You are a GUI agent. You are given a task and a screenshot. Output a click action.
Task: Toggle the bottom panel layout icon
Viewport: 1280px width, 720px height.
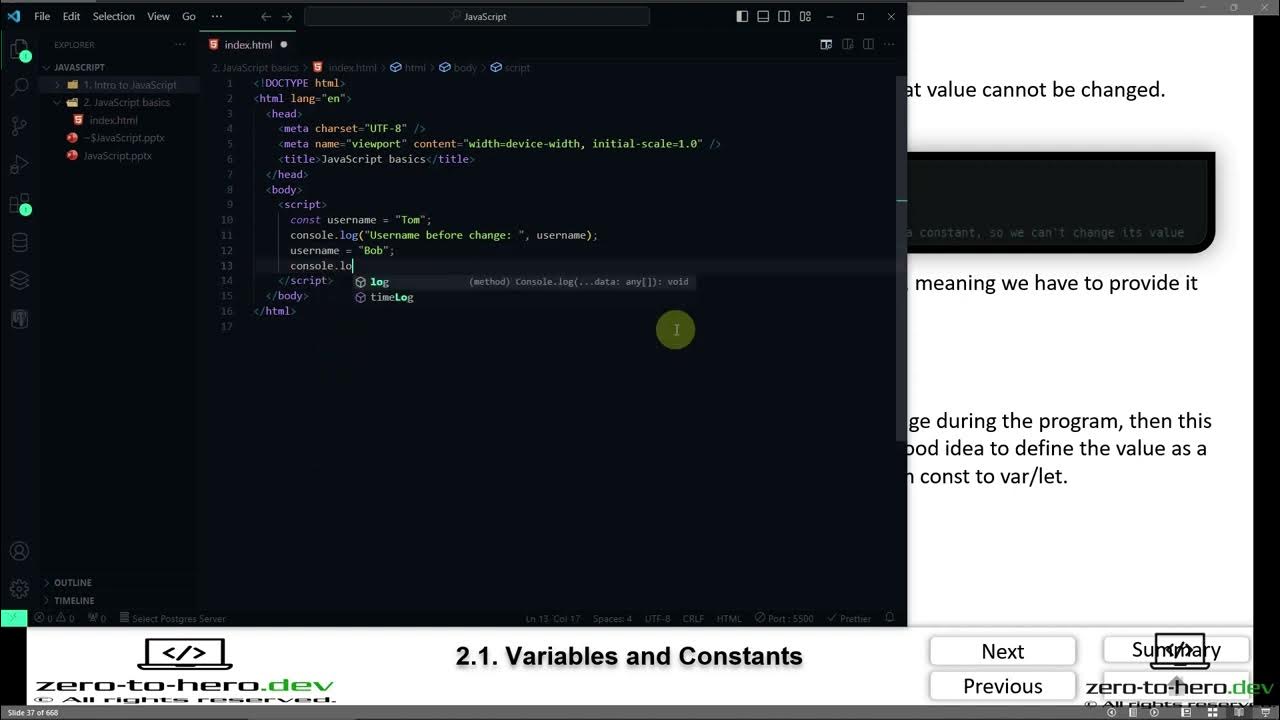point(763,16)
